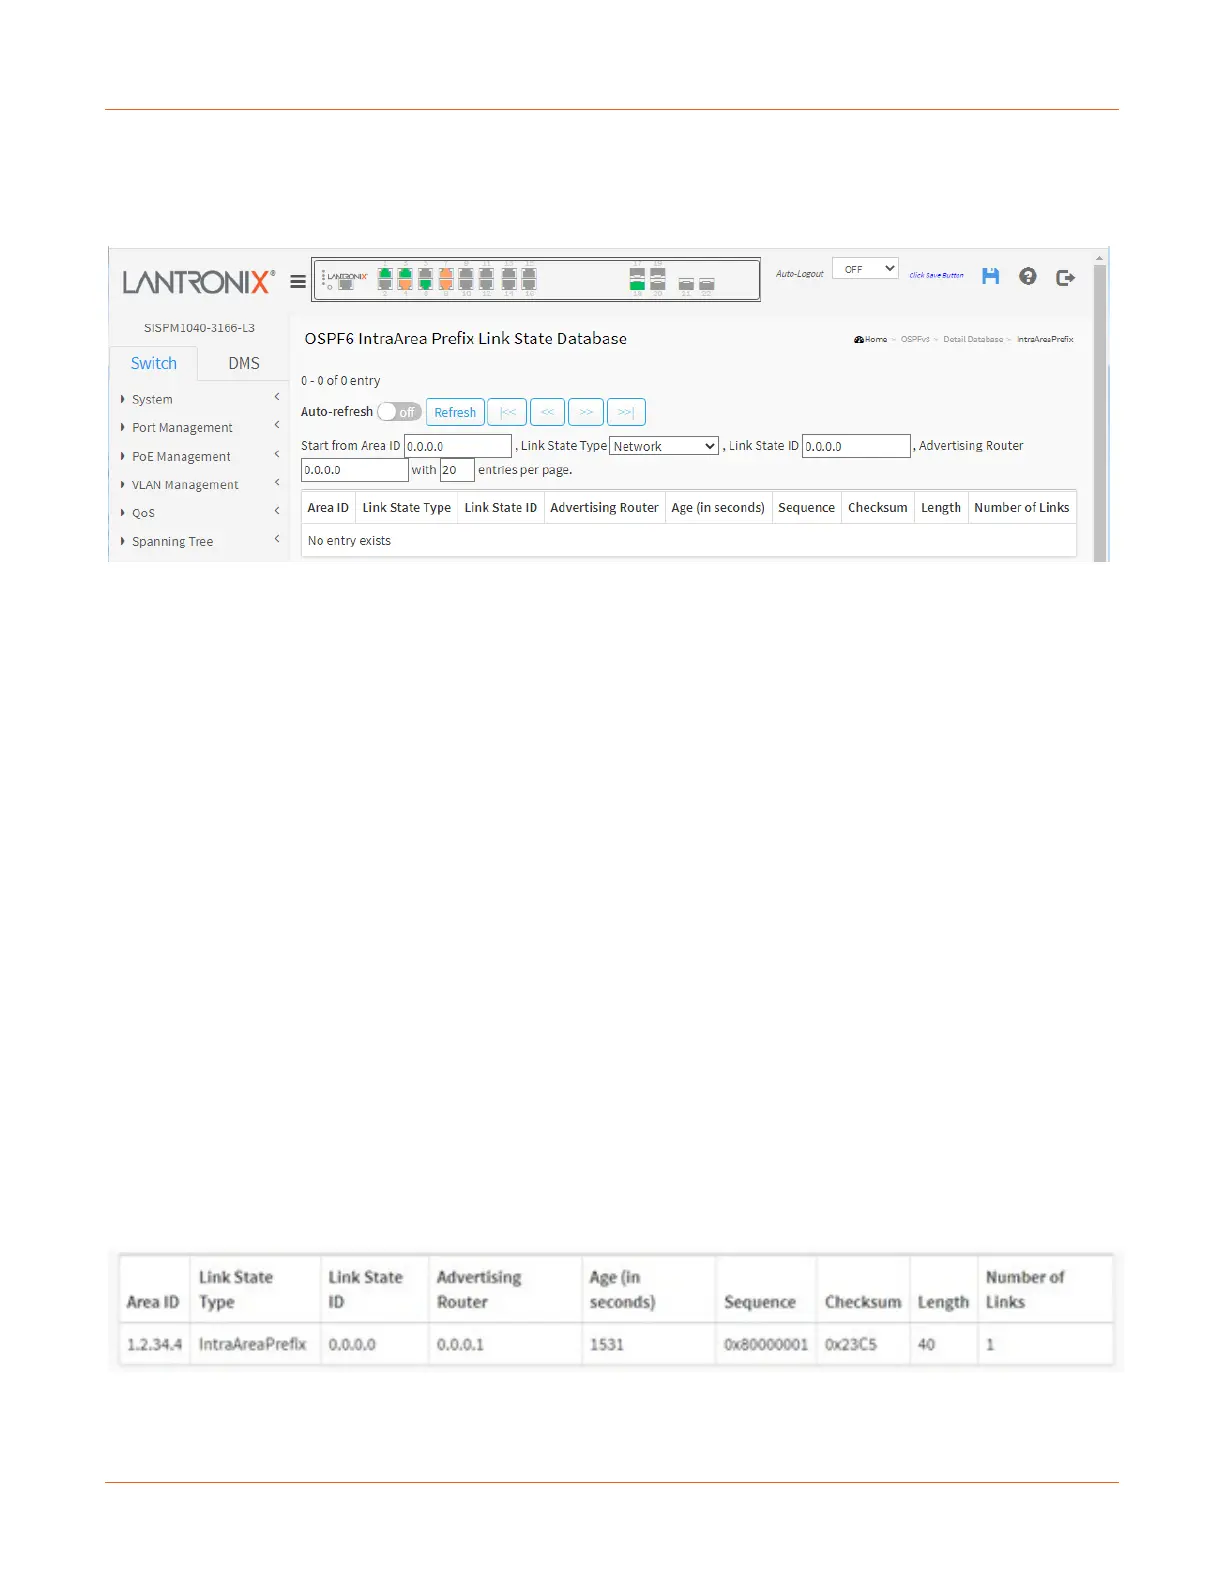Open the Auto-Logout dropdown

(865, 269)
